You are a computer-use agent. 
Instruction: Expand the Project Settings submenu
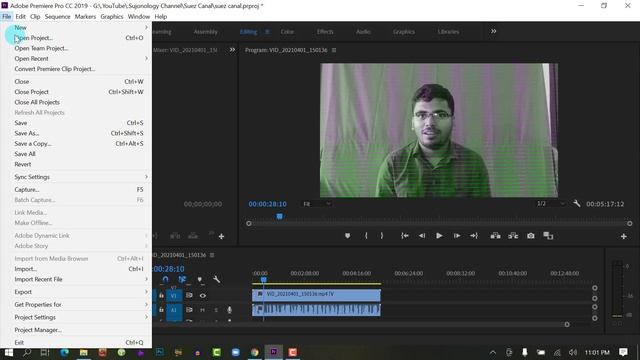(77, 318)
